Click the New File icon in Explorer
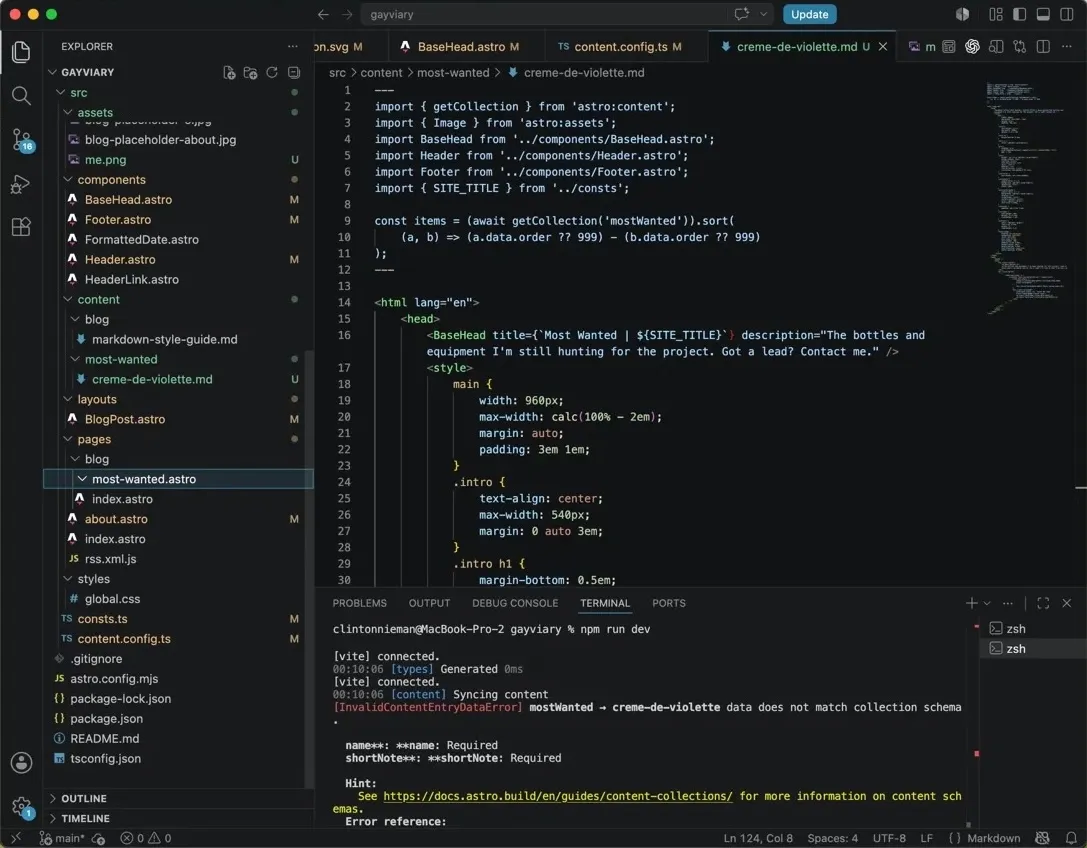Viewport: 1087px width, 848px height. [x=229, y=73]
